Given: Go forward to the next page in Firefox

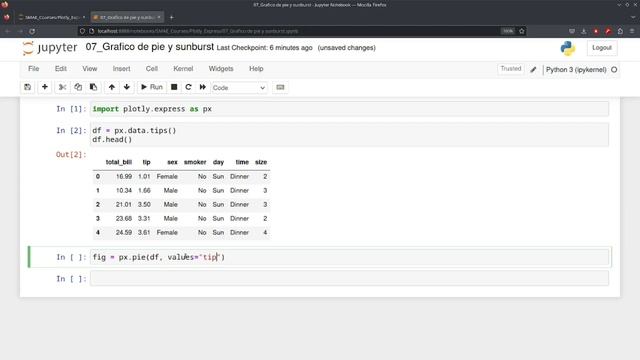Looking at the screenshot, I should tap(20, 31).
